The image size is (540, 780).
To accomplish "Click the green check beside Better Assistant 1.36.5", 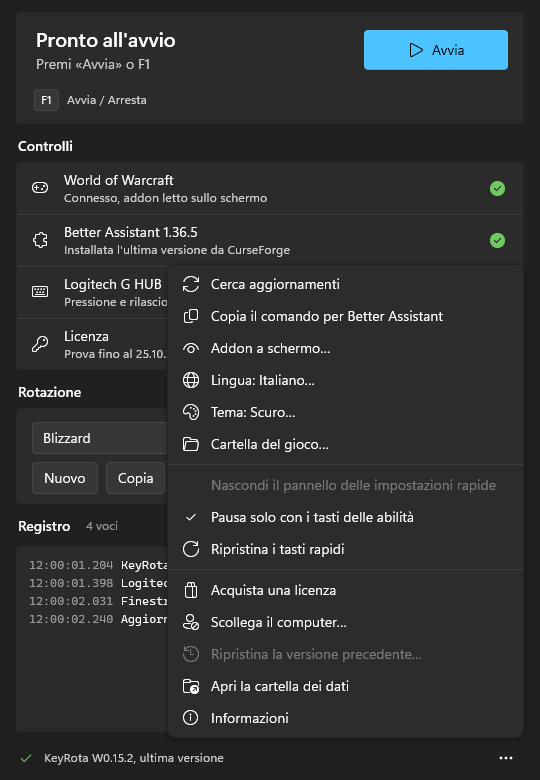I will (497, 240).
